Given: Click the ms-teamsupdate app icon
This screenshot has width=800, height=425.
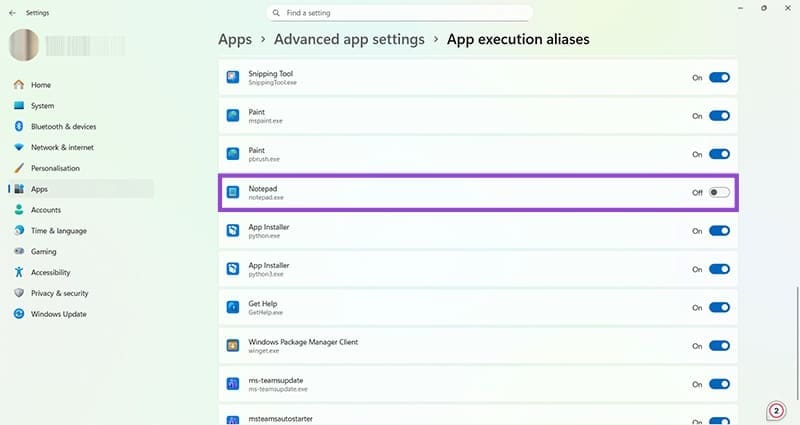Looking at the screenshot, I should pyautogui.click(x=232, y=384).
